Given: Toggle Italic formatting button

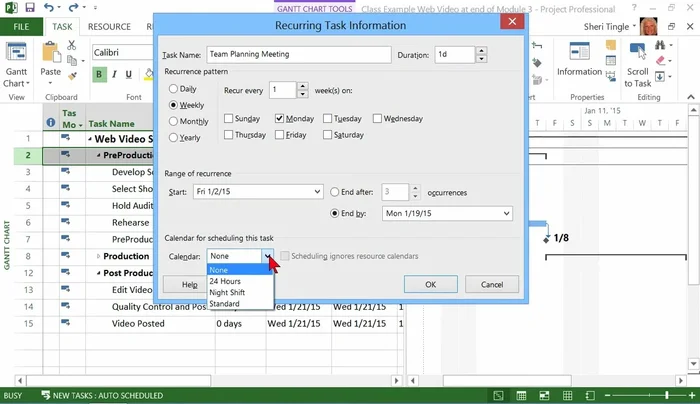Looking at the screenshot, I should pyautogui.click(x=114, y=75).
